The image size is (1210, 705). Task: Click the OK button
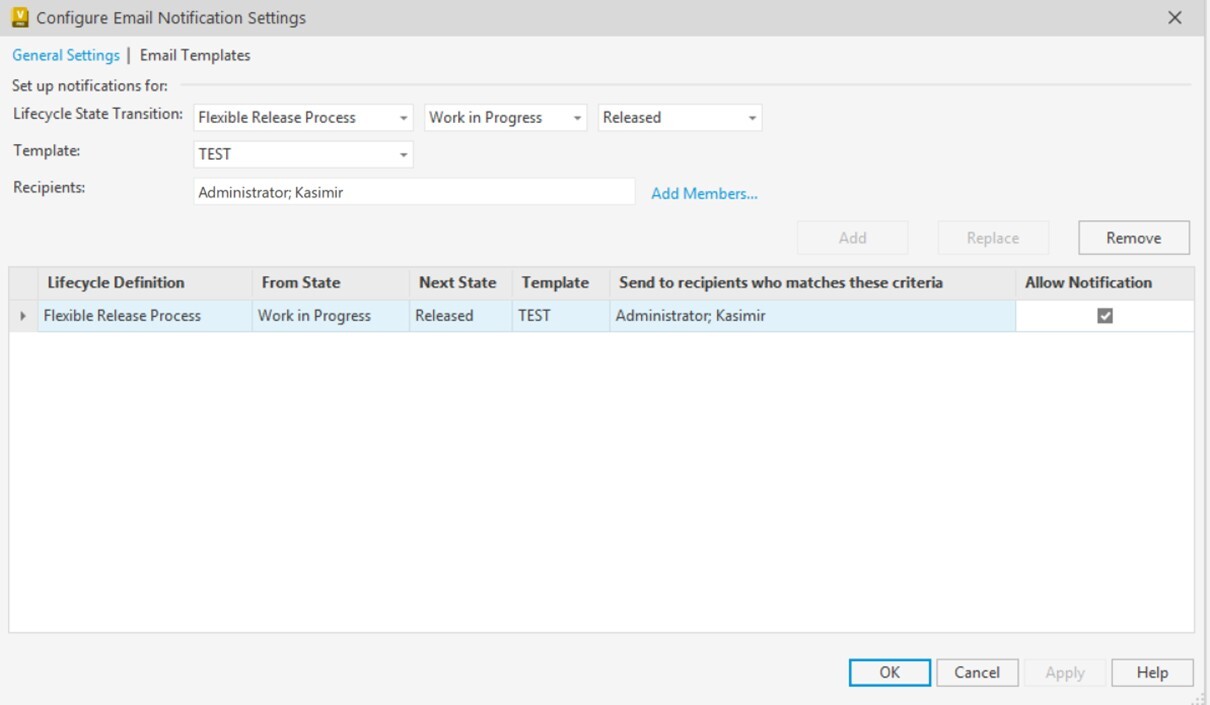tap(890, 673)
